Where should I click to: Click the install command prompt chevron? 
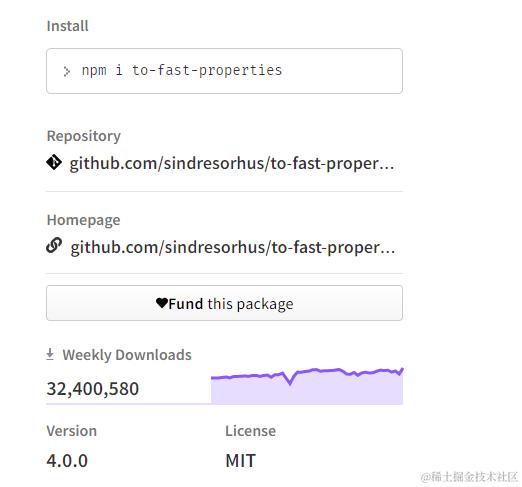tap(67, 71)
